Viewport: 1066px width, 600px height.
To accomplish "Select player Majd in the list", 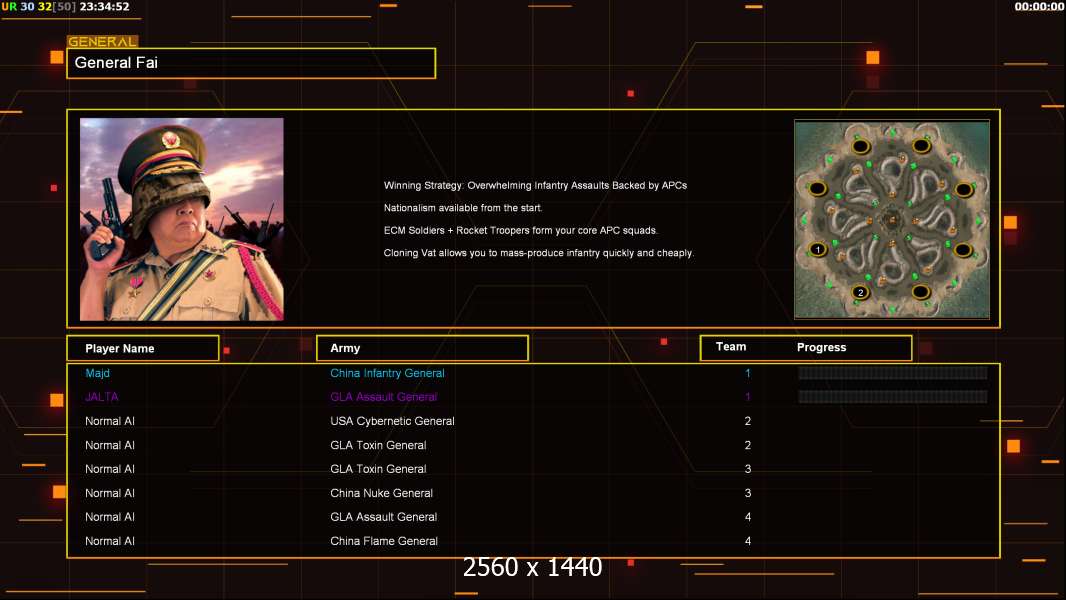I will coord(97,373).
